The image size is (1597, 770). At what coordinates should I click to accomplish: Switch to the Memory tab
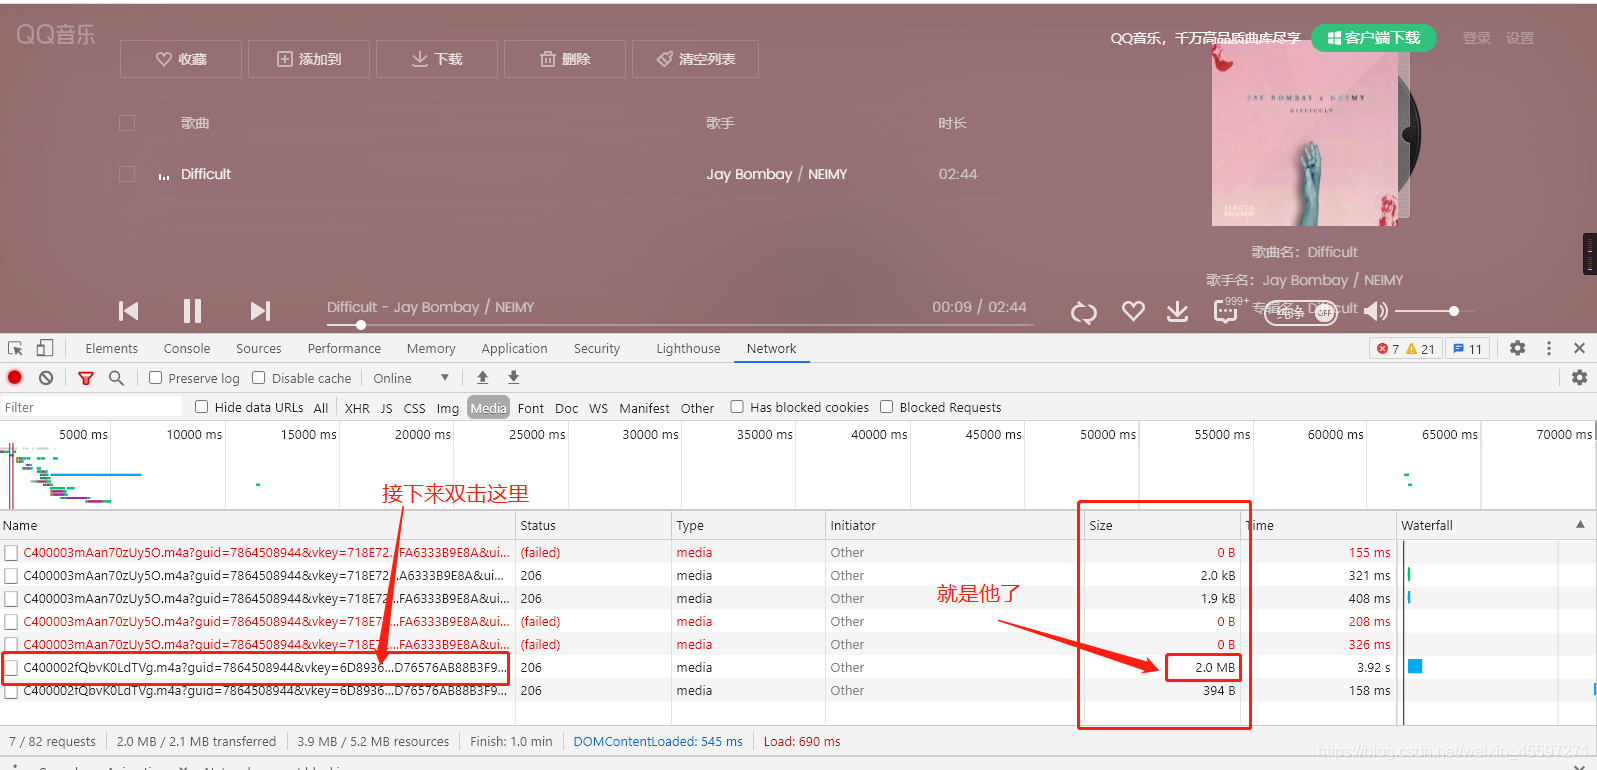tap(431, 348)
